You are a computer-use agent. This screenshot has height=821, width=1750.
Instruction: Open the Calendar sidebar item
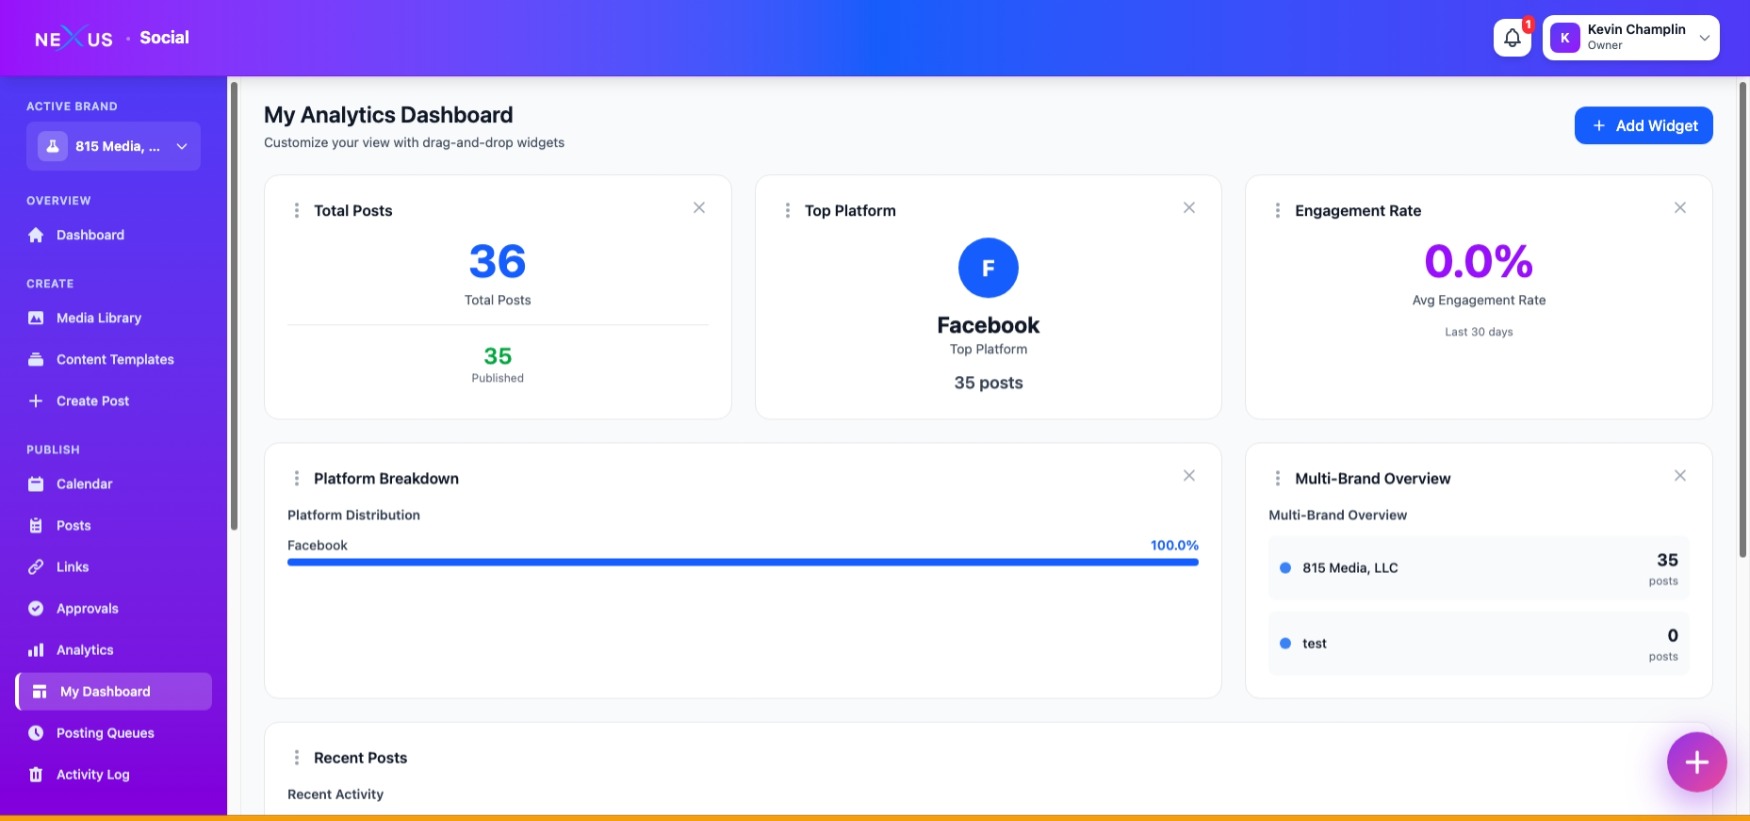point(84,484)
